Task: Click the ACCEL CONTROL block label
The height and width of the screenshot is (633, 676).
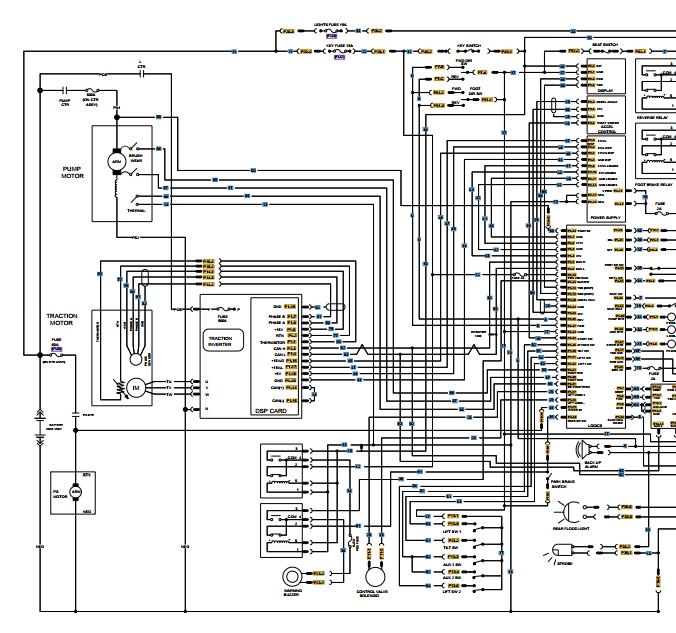Action: 607,129
